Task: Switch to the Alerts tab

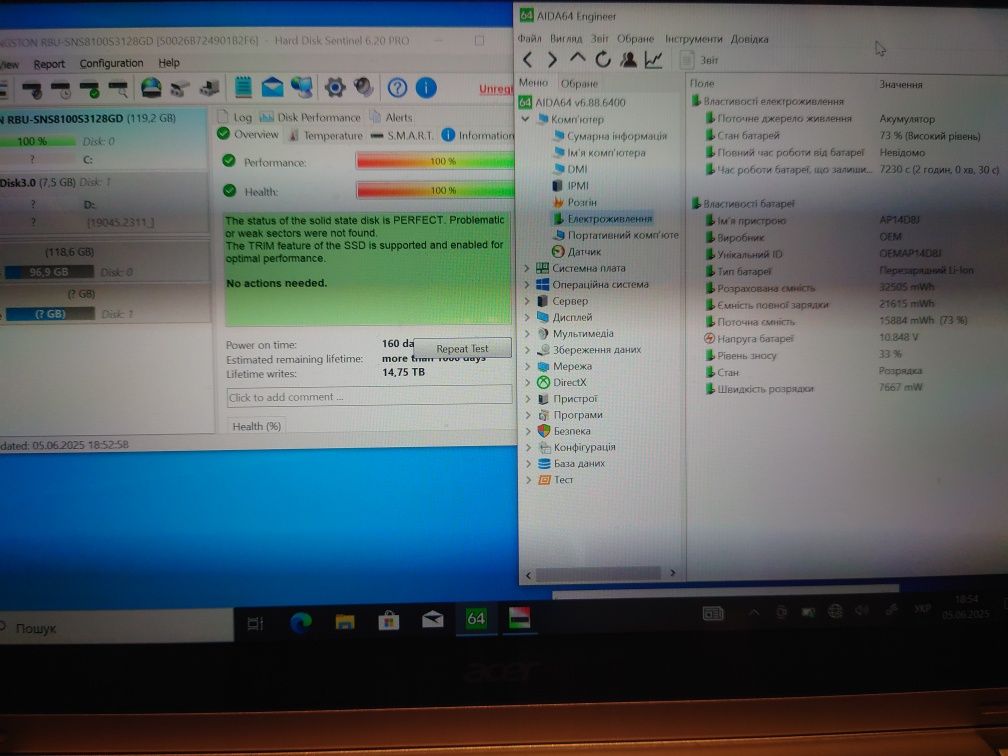Action: pos(392,118)
